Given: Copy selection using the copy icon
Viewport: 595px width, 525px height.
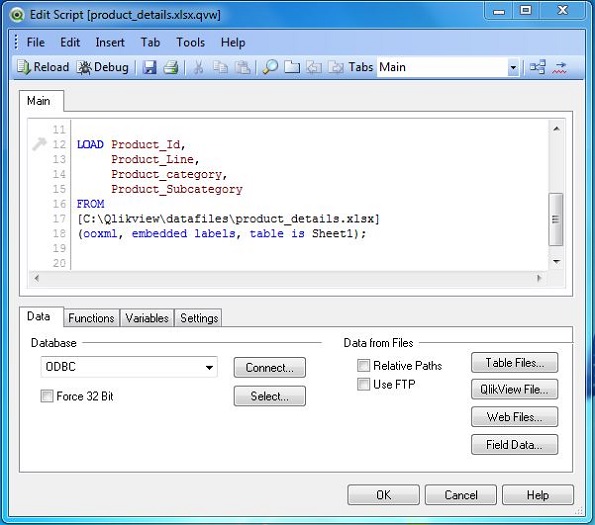Looking at the screenshot, I should click(220, 68).
